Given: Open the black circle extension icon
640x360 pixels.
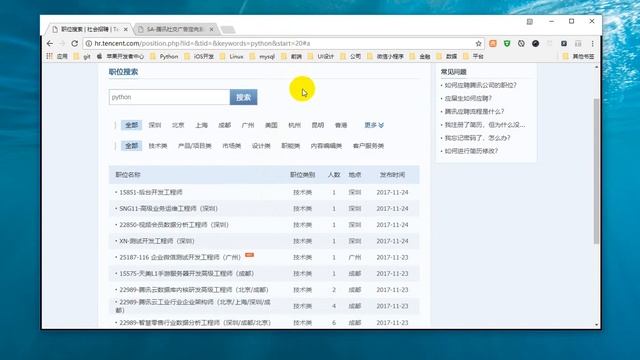Looking at the screenshot, I should 536,43.
